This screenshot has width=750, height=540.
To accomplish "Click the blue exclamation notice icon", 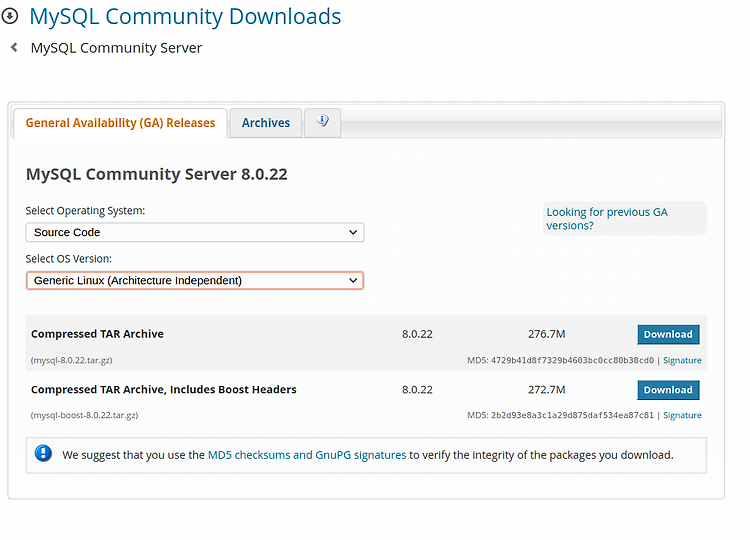I will [x=43, y=453].
